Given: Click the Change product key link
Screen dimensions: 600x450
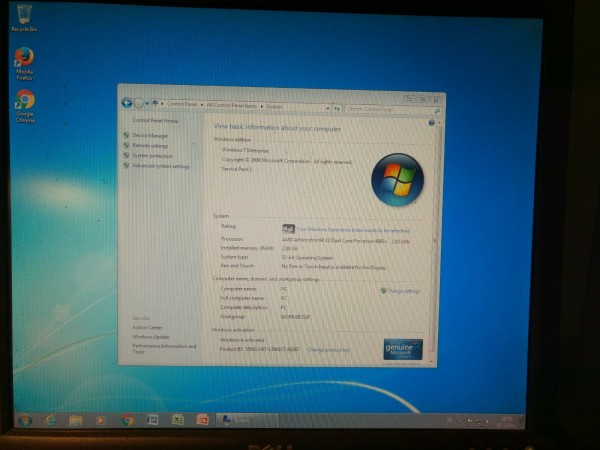Looking at the screenshot, I should click(x=328, y=350).
